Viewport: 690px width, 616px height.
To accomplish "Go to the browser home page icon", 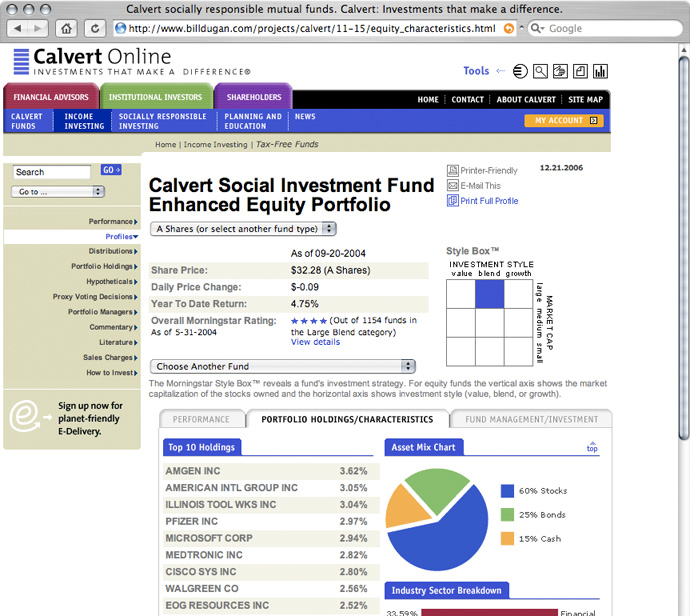I will (x=66, y=29).
